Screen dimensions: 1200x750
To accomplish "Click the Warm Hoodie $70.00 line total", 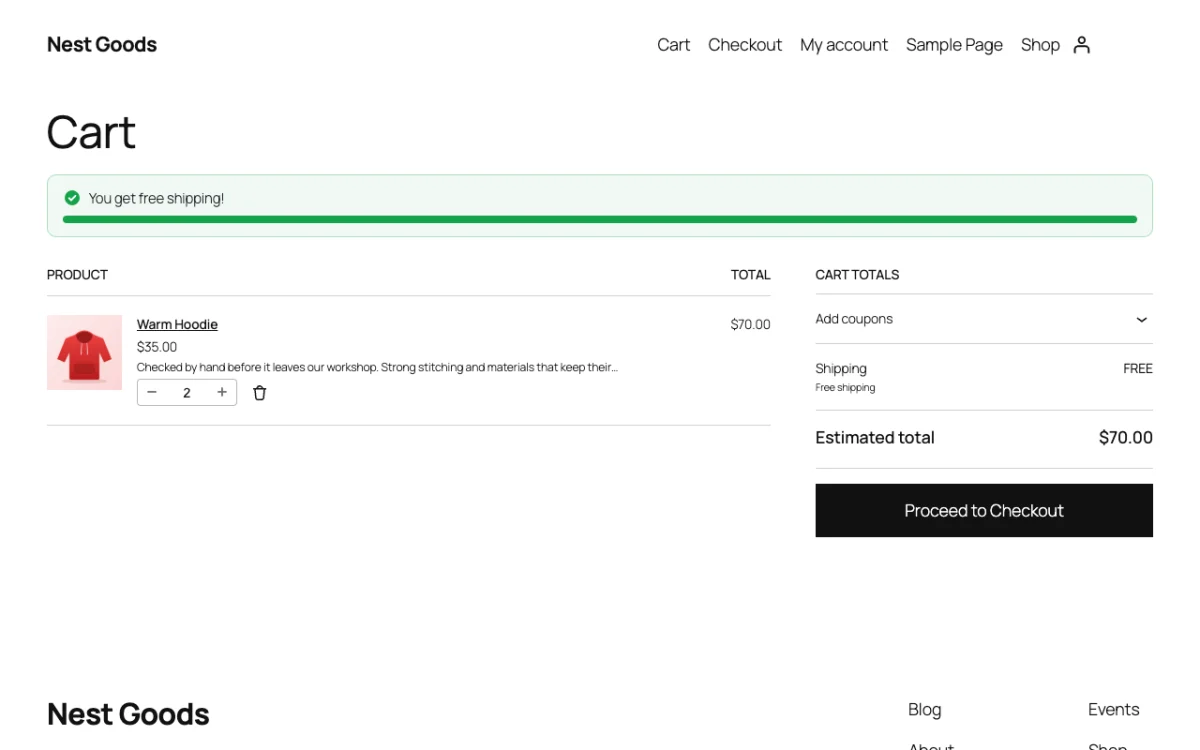I will [750, 324].
